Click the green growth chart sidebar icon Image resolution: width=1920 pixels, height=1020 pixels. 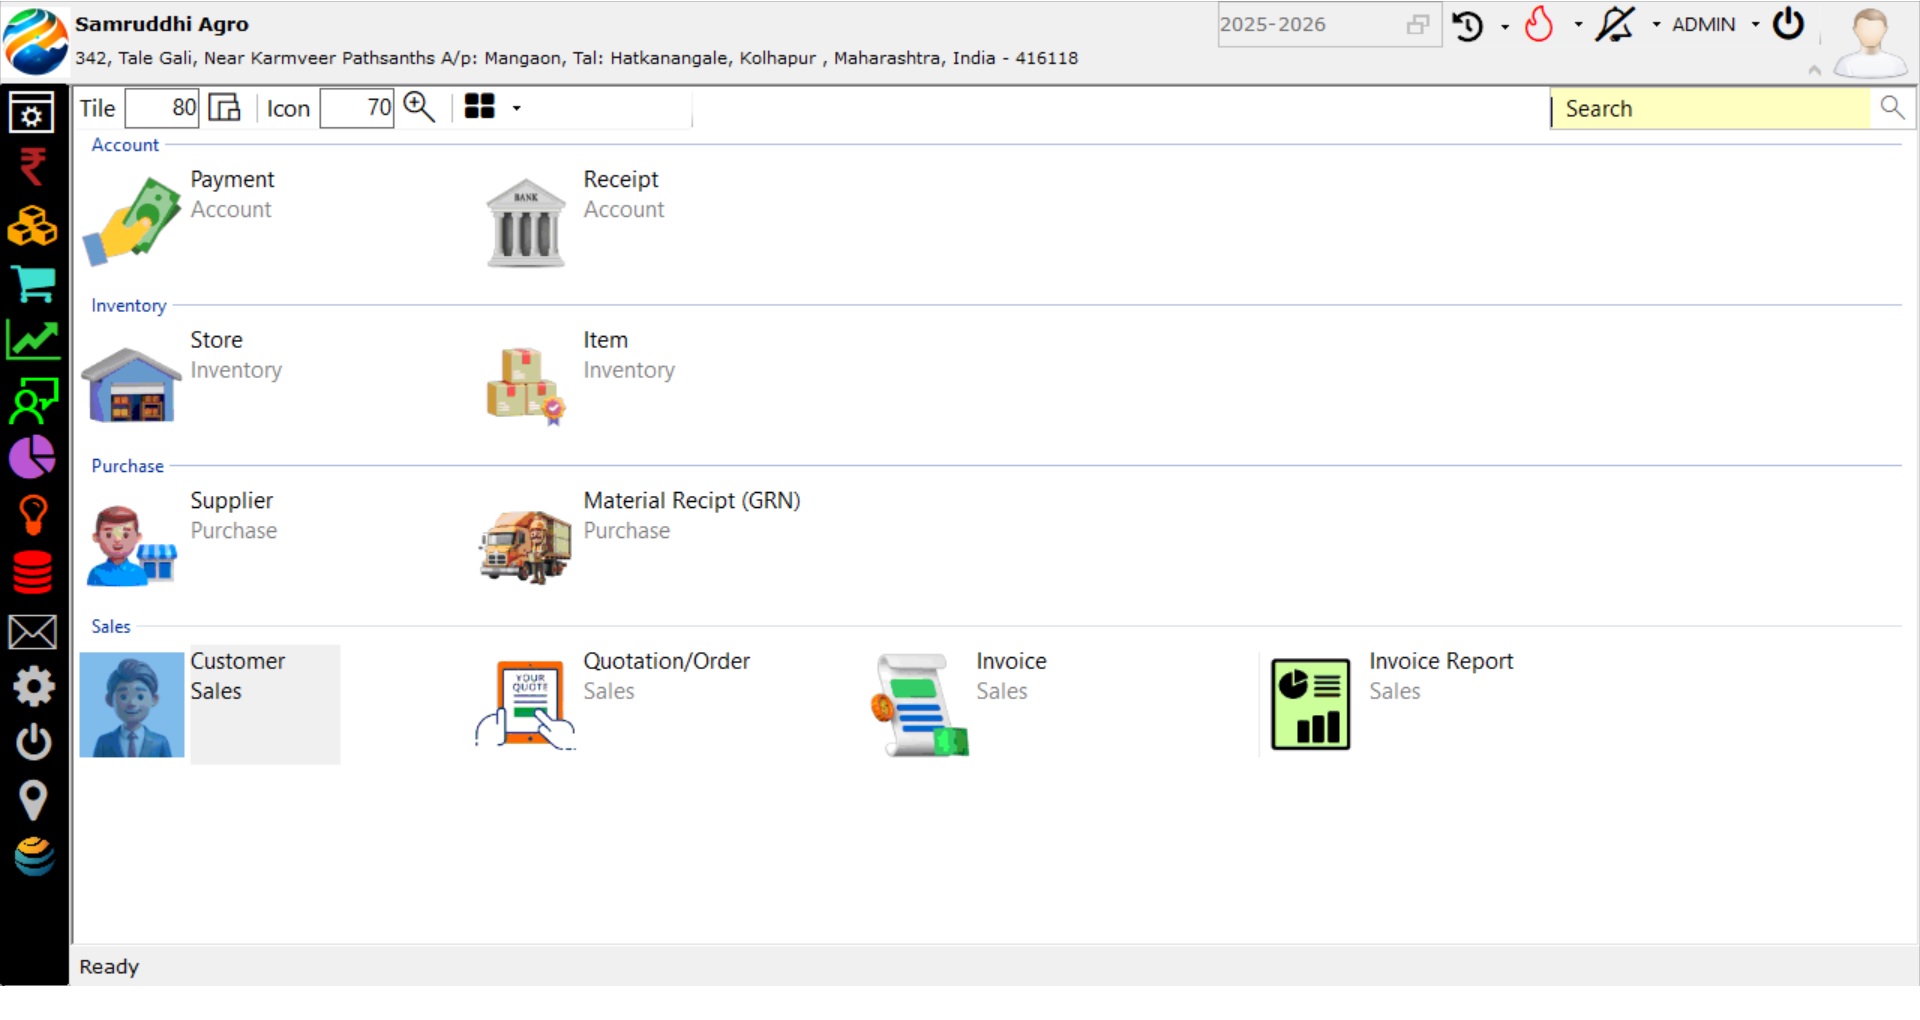[33, 341]
